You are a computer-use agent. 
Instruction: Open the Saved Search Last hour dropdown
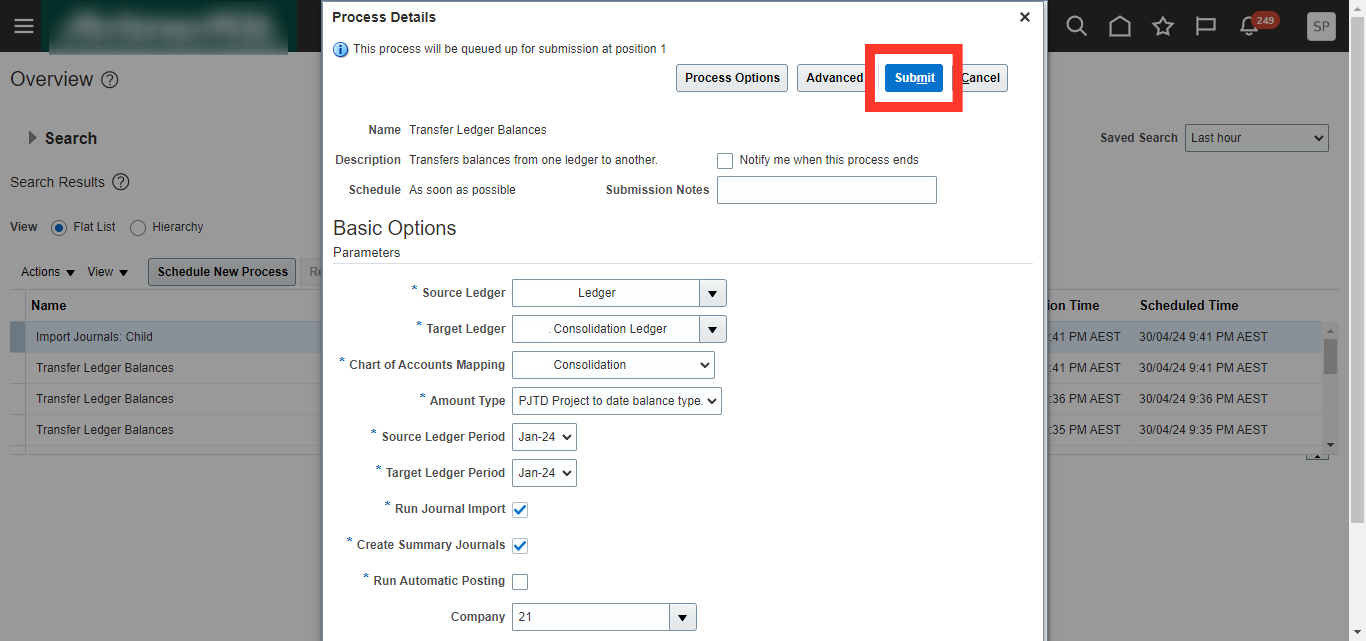(1257, 138)
